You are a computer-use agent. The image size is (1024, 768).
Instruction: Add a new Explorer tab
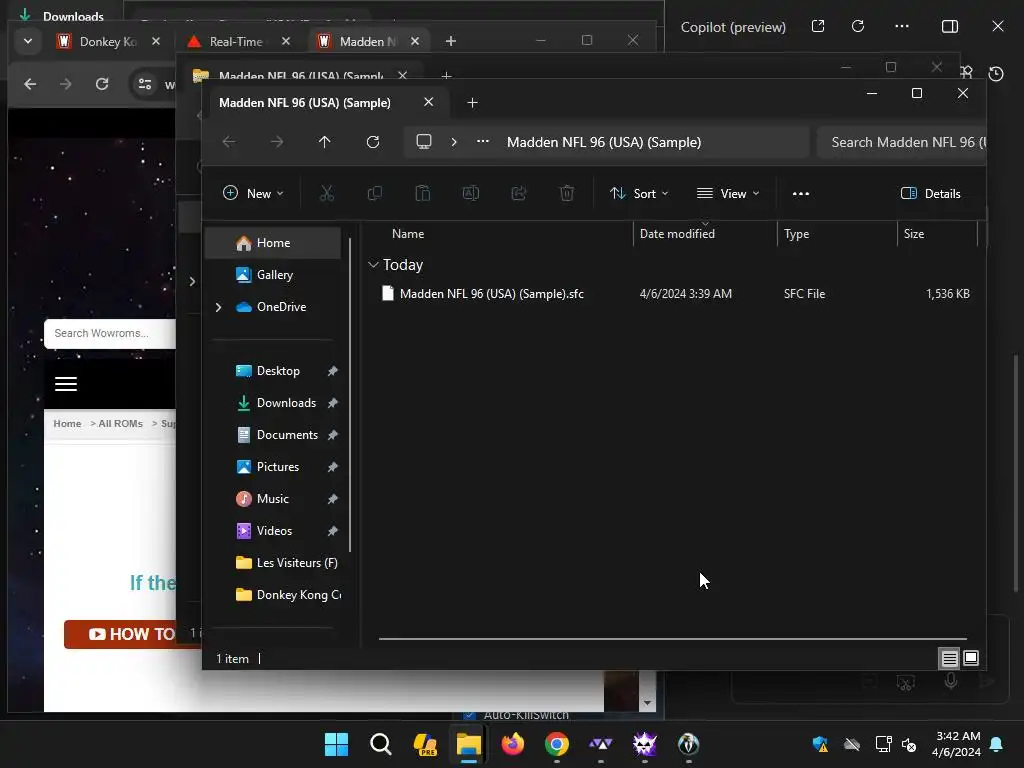[x=472, y=103]
